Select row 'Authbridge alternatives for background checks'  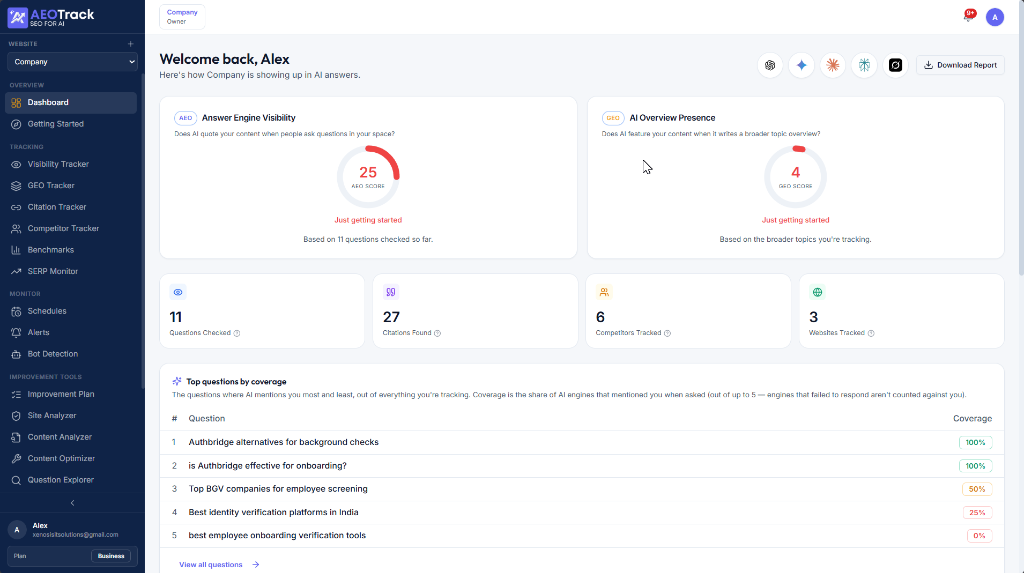click(582, 442)
